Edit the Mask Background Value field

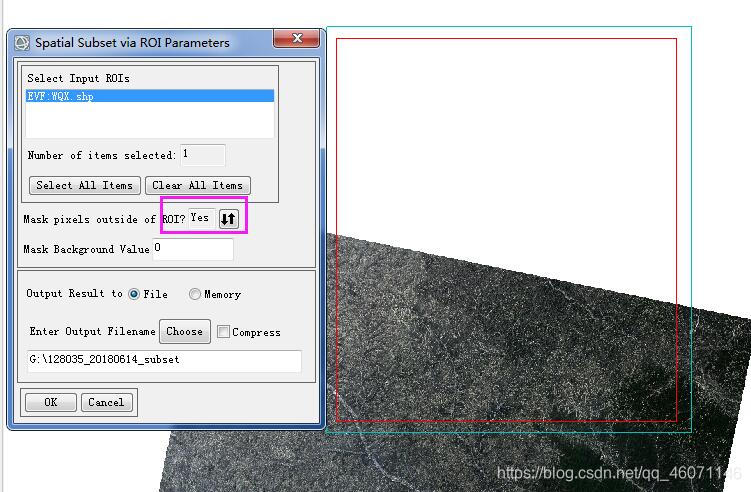tap(193, 249)
